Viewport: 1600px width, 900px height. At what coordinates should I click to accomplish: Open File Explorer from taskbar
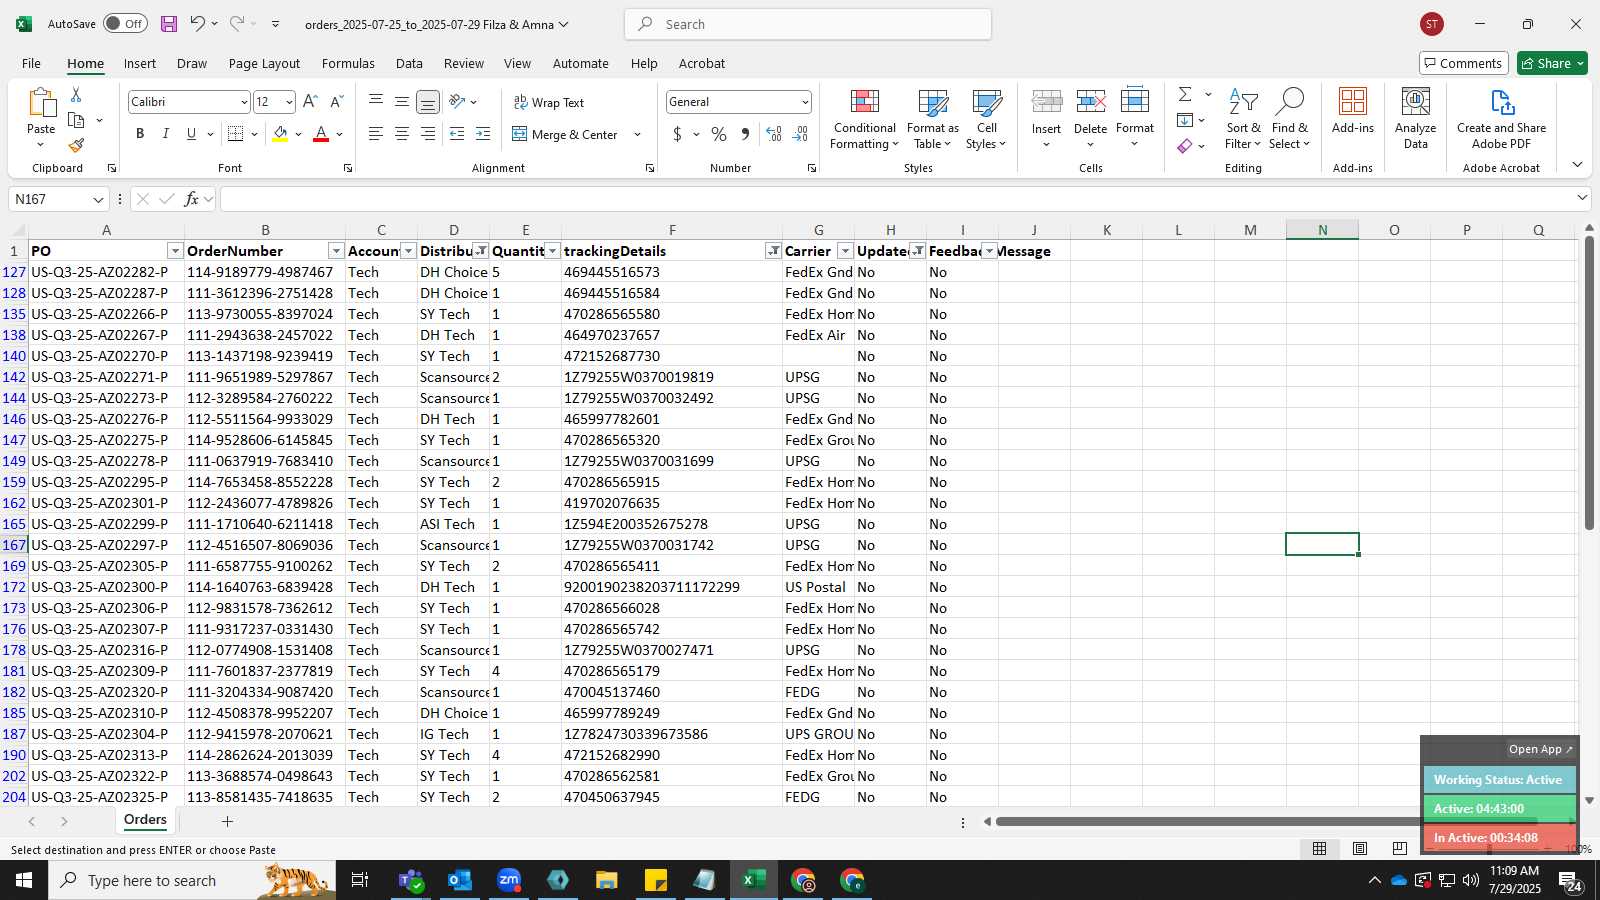[607, 880]
